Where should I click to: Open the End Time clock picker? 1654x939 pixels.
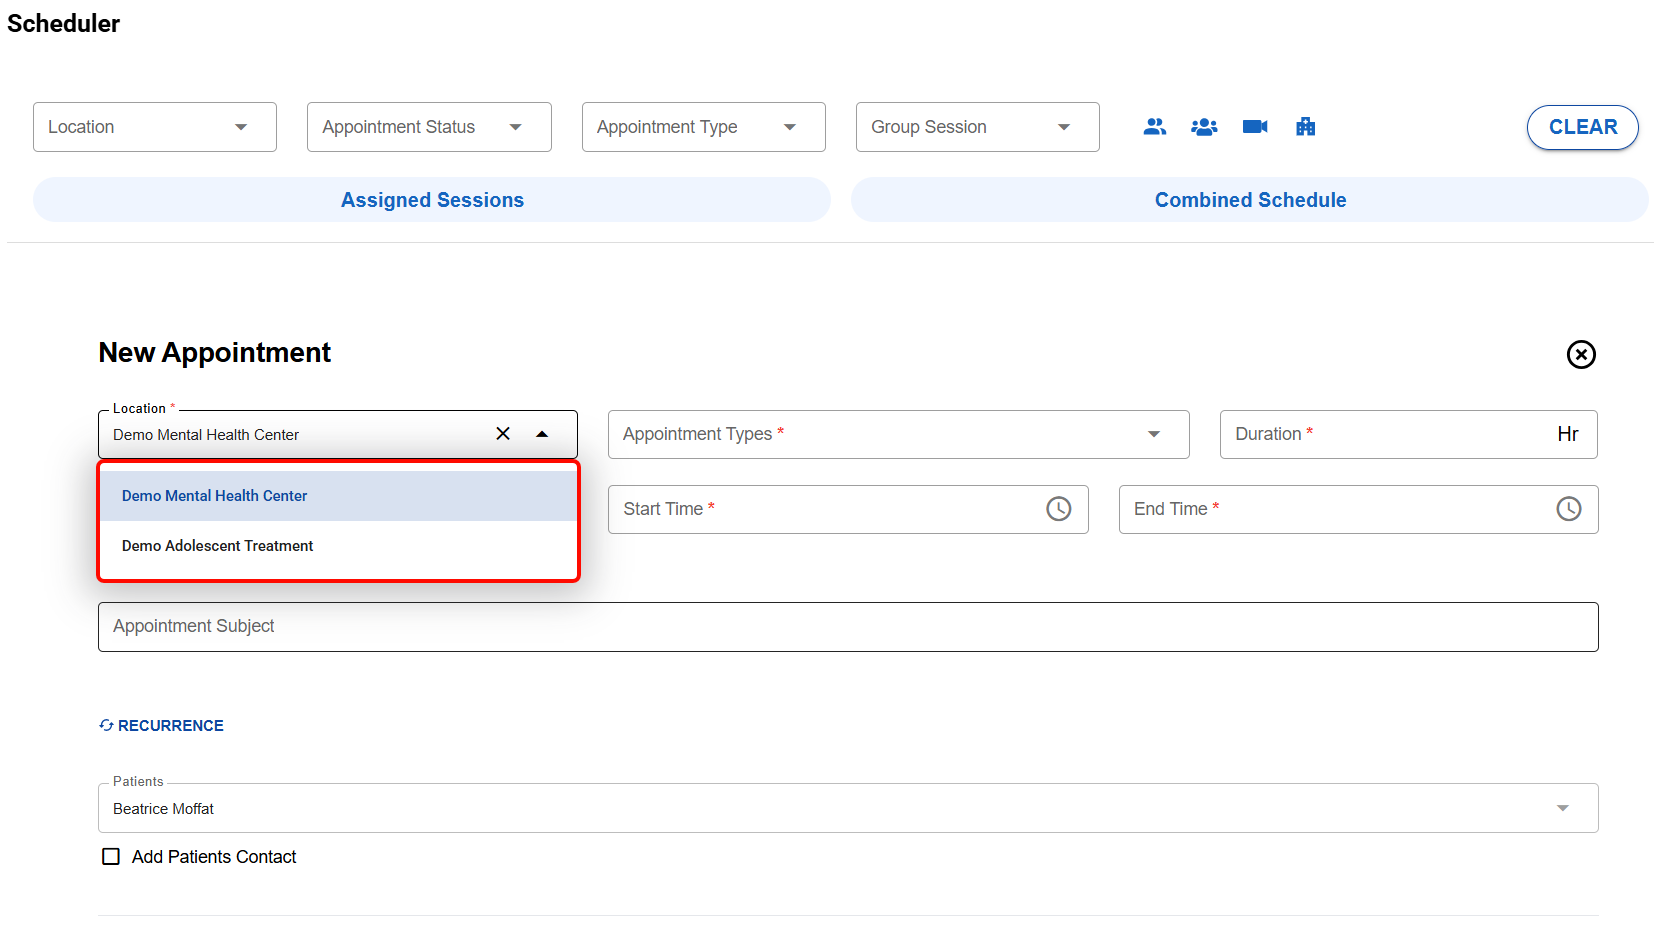(1568, 509)
